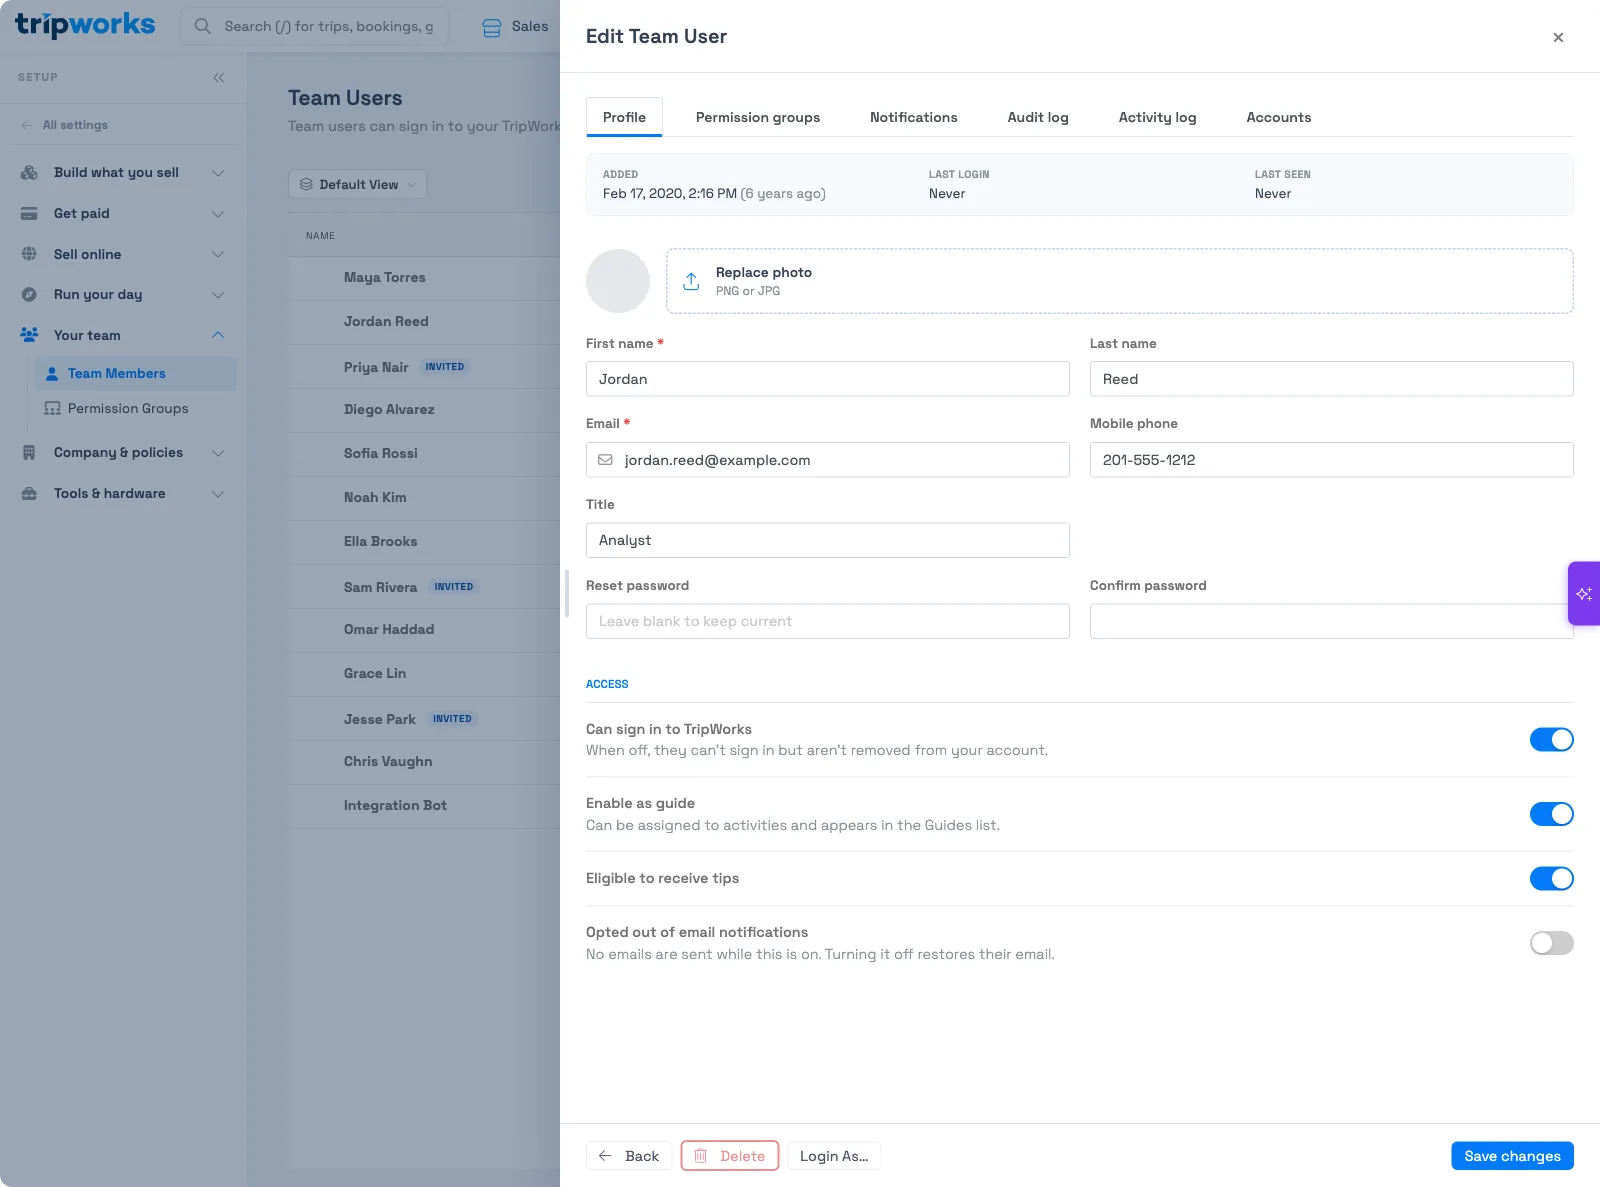Viewport: 1600px width, 1187px height.
Task: Click the user avatar placeholder circle
Action: coord(618,281)
